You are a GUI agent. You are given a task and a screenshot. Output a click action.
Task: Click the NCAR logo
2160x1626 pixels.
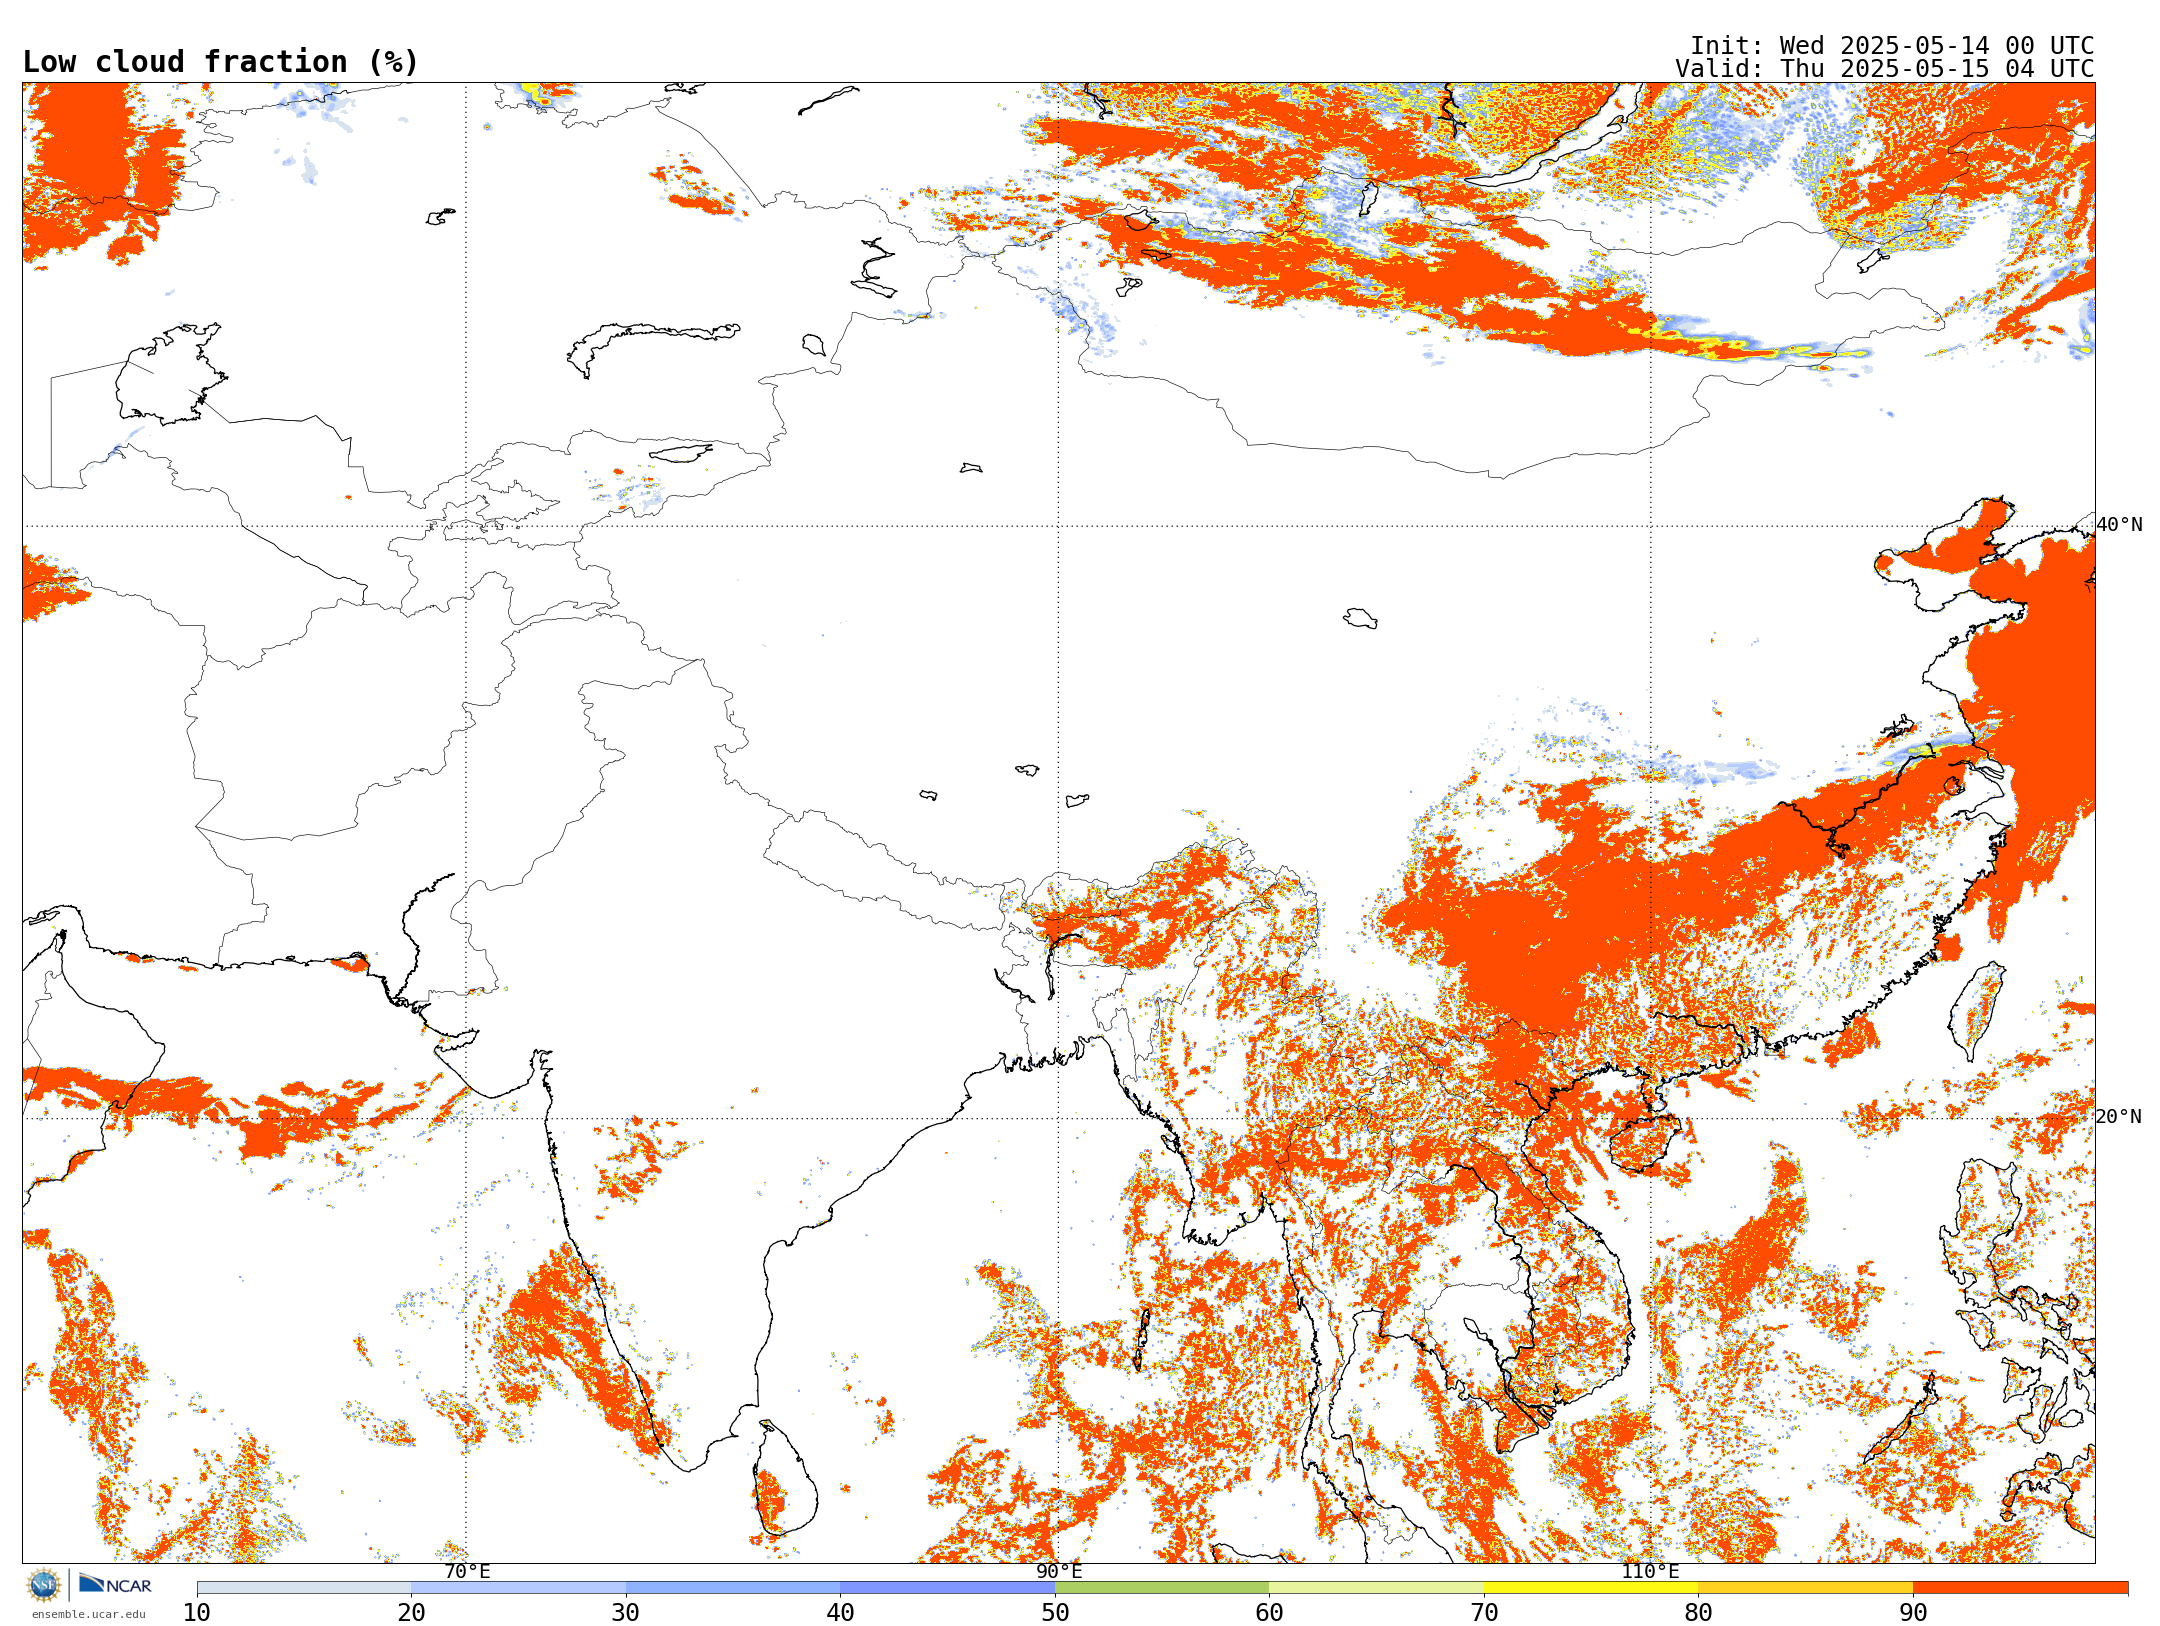coord(115,1584)
